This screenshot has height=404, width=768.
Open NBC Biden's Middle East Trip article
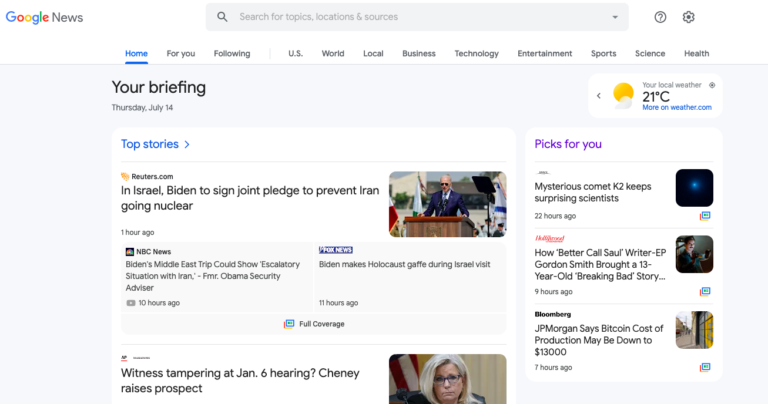[213, 276]
